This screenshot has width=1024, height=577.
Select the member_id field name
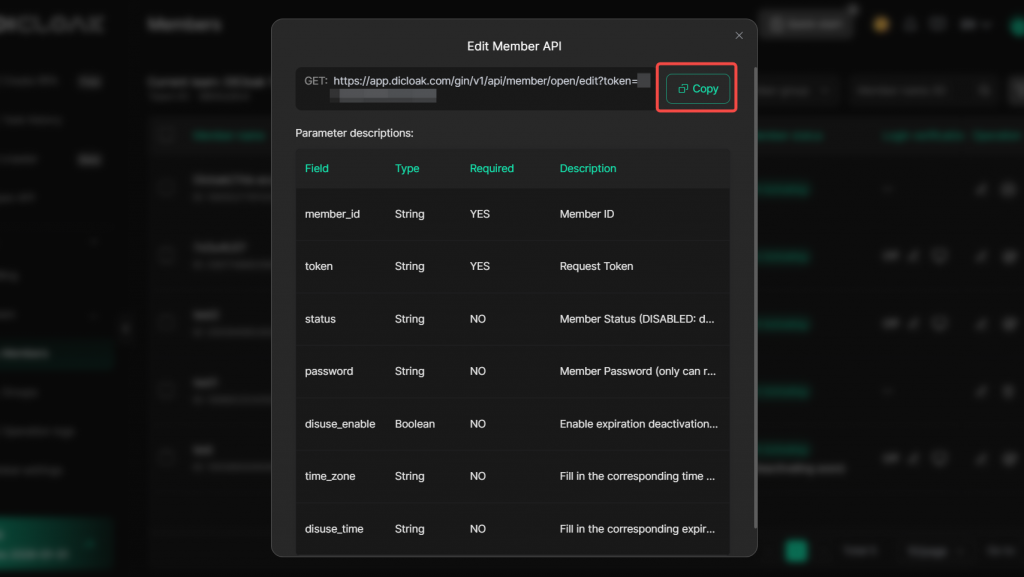(x=332, y=214)
